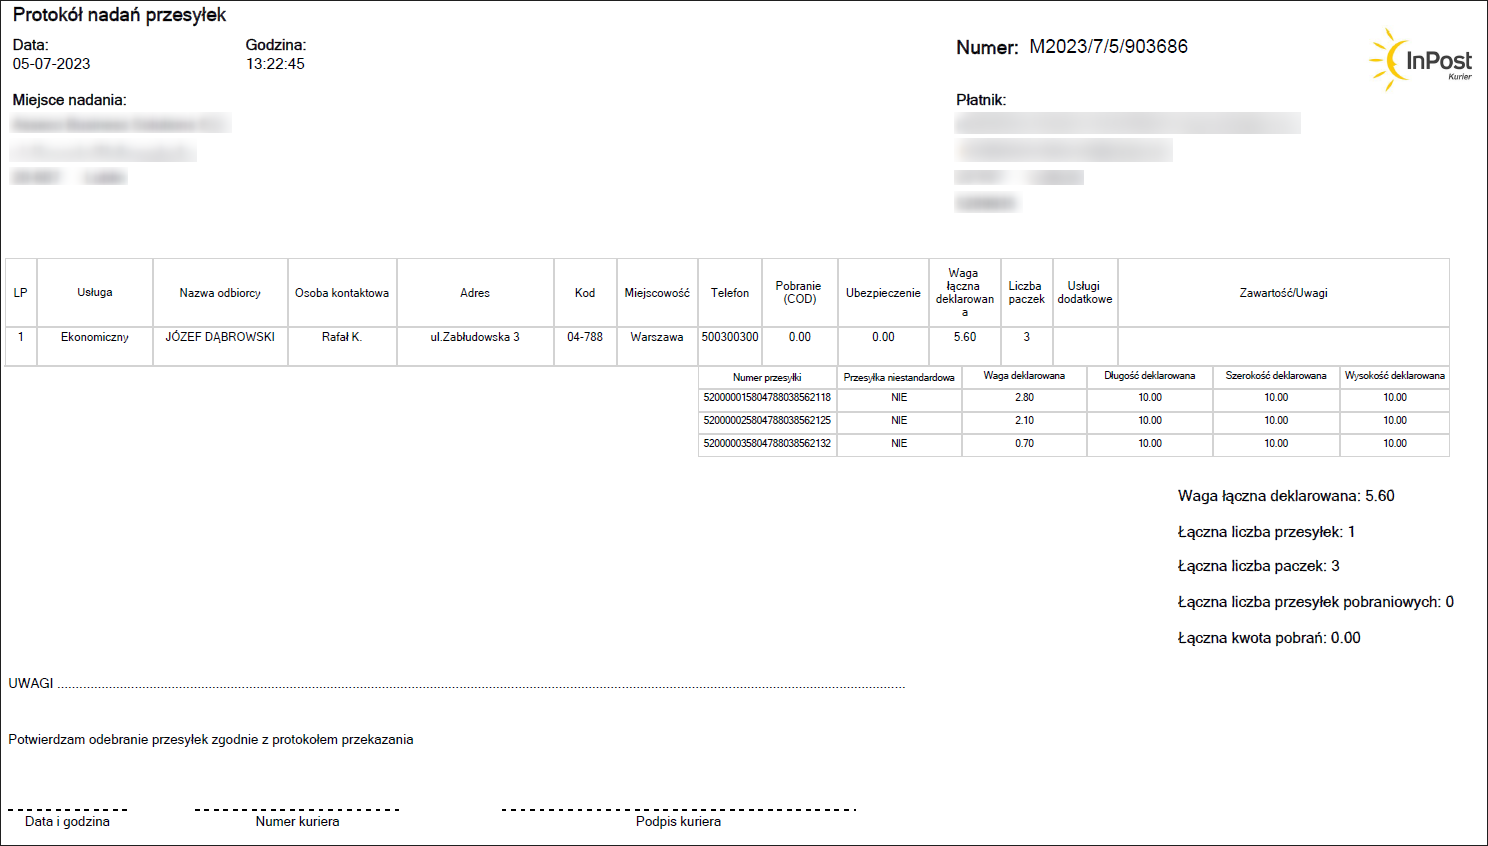Click the 'Wysokość deklarowana' header
Image resolution: width=1488 pixels, height=846 pixels.
pyautogui.click(x=1395, y=376)
